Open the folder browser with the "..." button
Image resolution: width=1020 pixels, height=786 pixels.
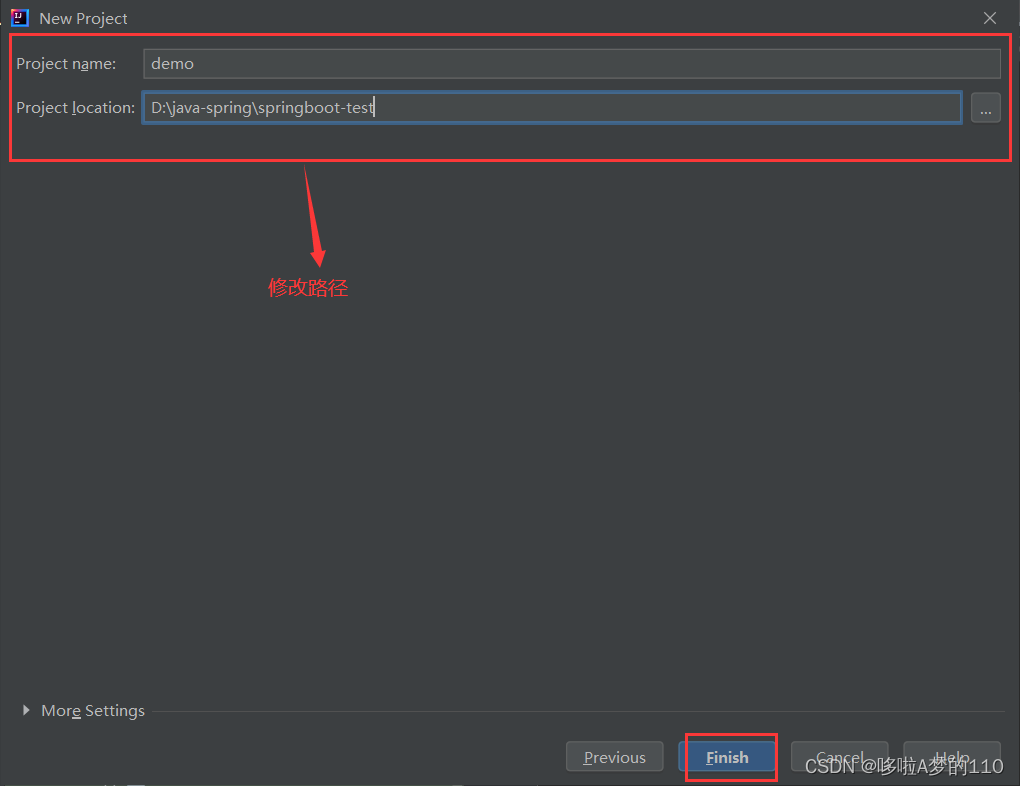986,107
